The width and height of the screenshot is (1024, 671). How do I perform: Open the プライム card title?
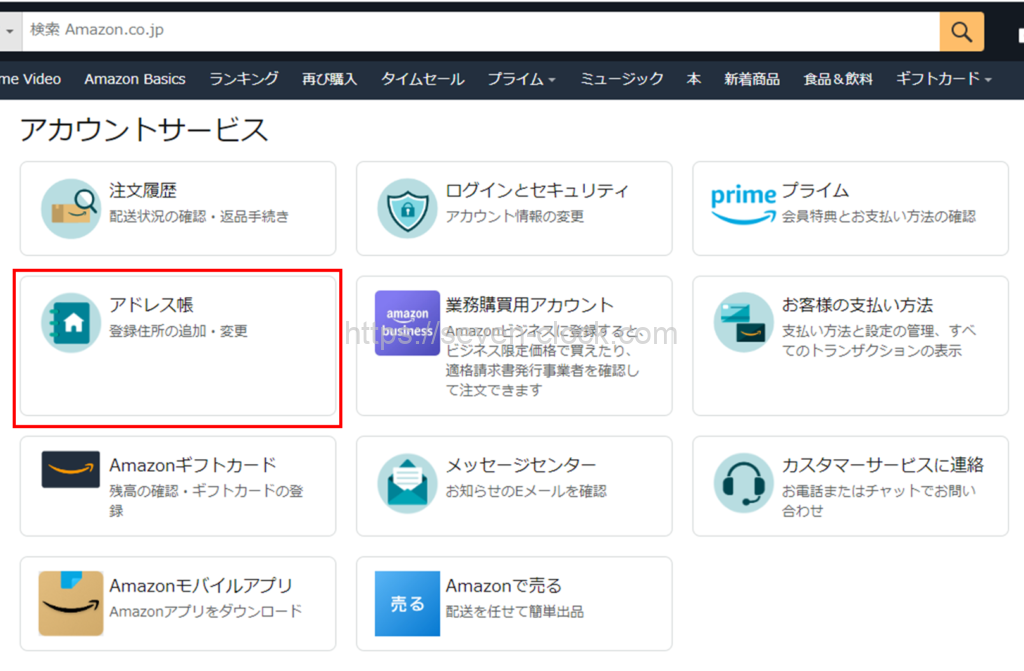click(x=815, y=191)
